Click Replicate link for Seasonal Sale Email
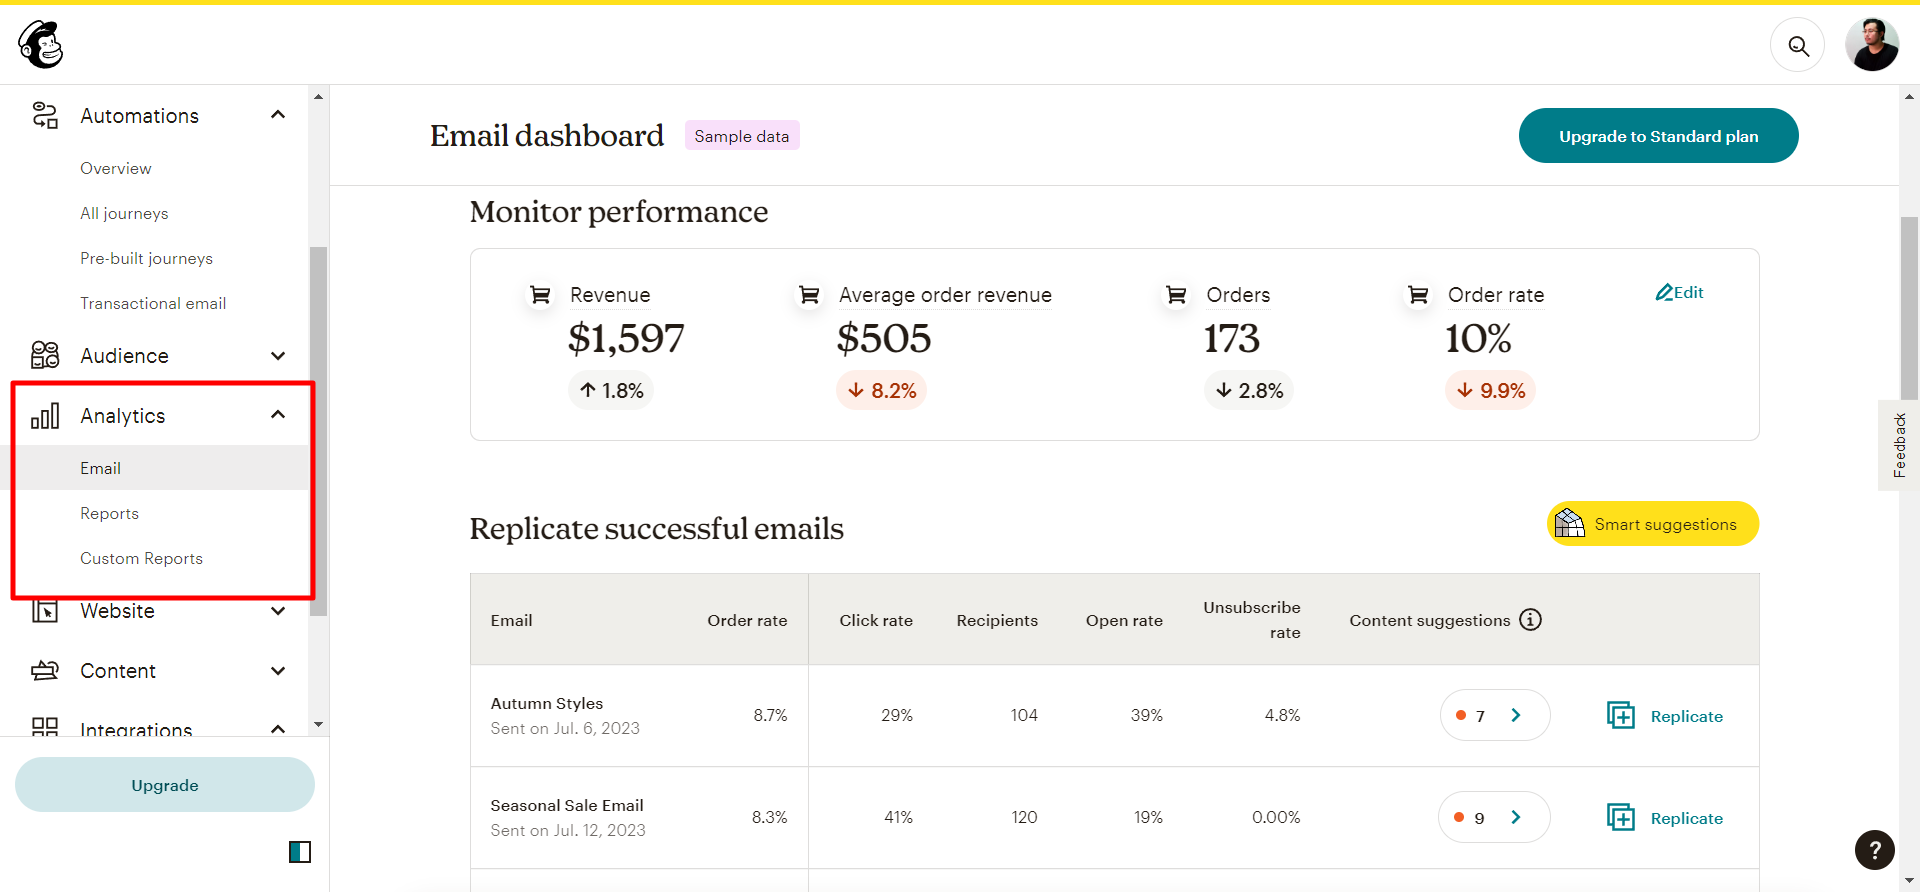 tap(1686, 818)
